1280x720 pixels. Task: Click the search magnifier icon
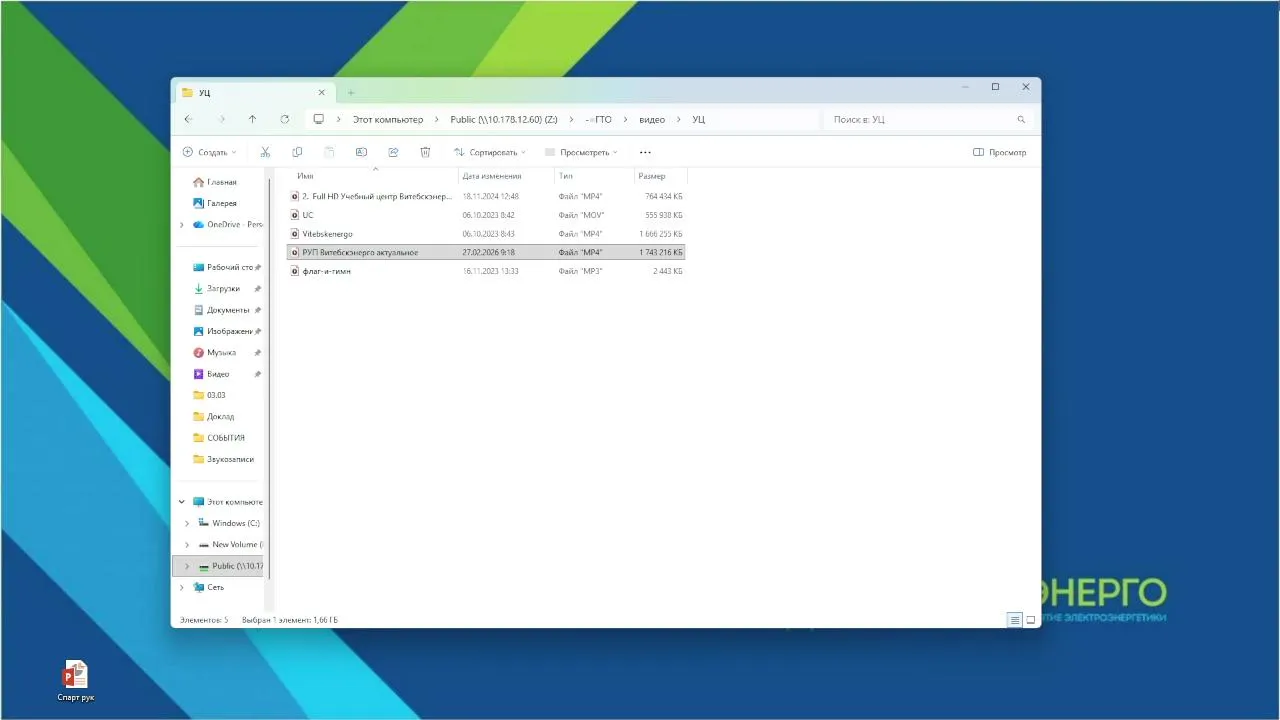point(1021,119)
